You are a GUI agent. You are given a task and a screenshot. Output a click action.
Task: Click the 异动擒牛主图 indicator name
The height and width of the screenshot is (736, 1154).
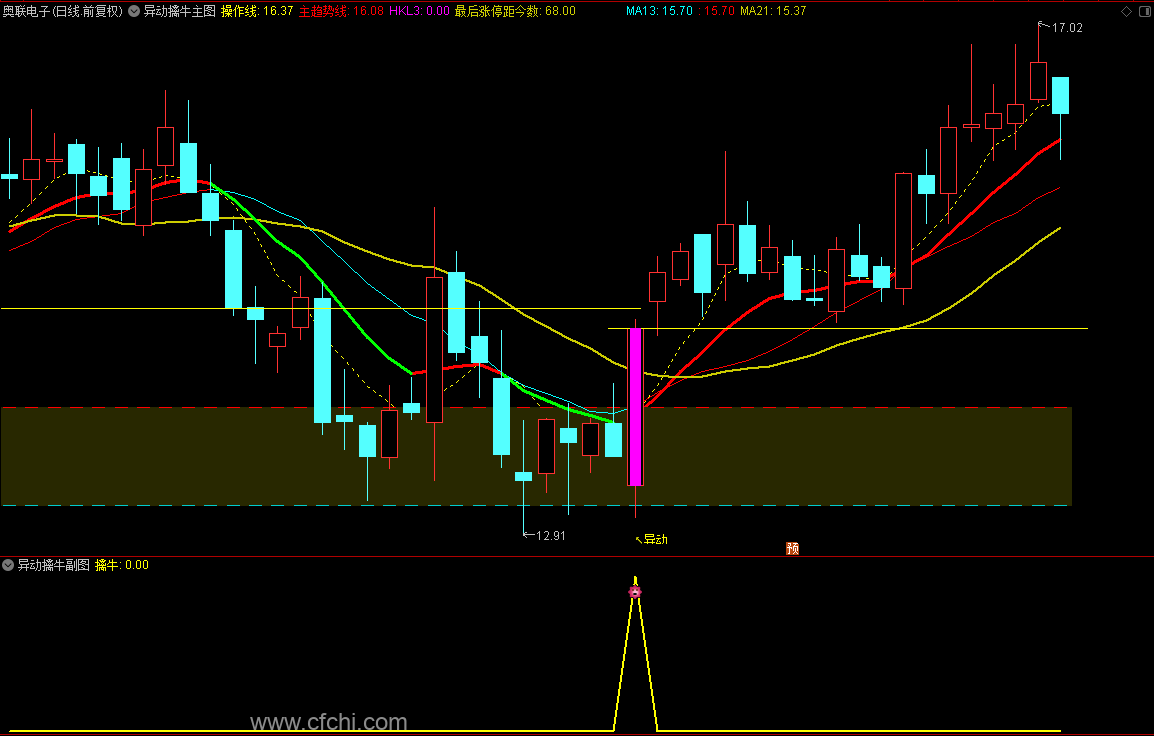tap(180, 11)
